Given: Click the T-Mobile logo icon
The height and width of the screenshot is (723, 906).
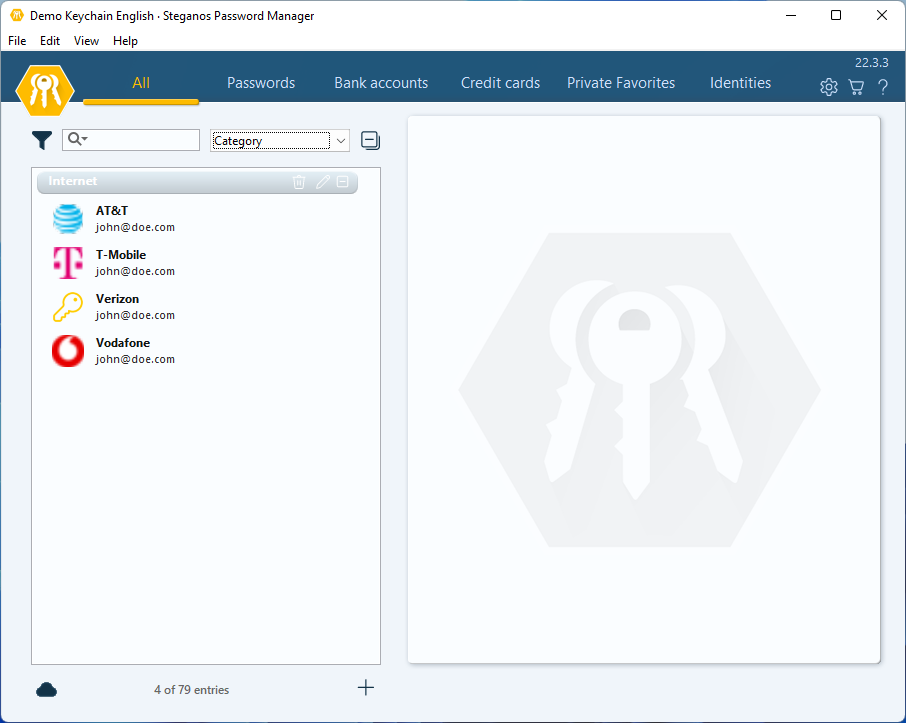Looking at the screenshot, I should click(68, 263).
